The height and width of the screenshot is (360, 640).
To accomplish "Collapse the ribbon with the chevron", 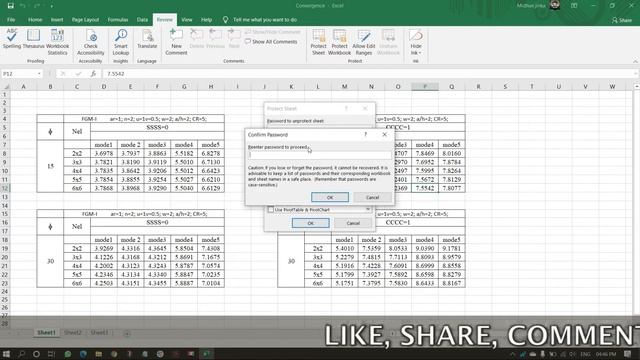I will 635,61.
